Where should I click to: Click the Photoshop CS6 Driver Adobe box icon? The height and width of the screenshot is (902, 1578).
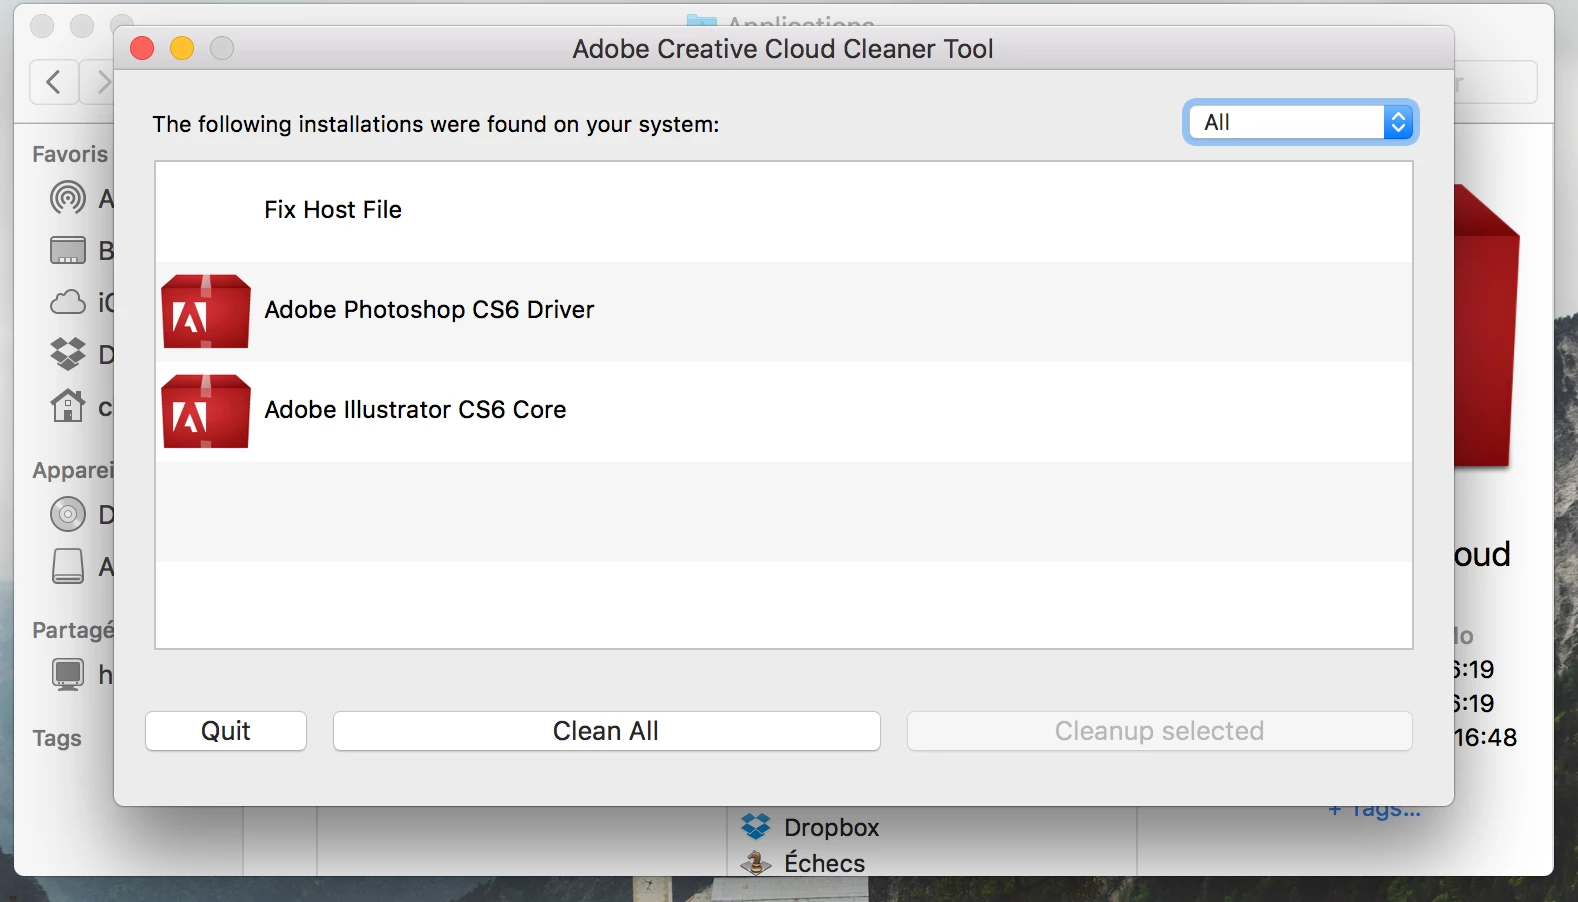pyautogui.click(x=205, y=311)
